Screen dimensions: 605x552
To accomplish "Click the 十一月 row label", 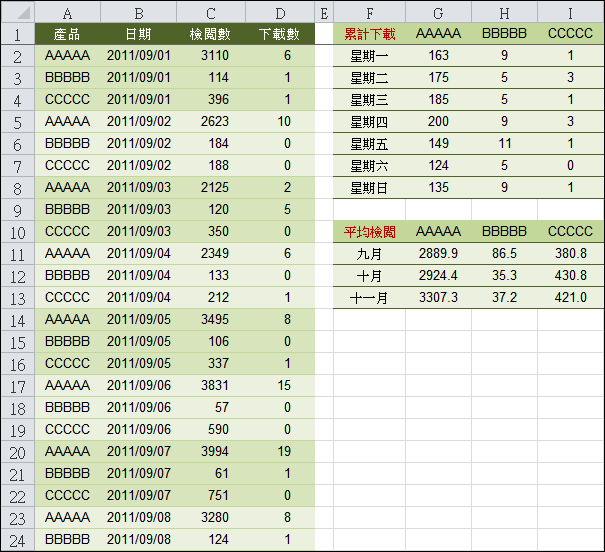I will pyautogui.click(x=370, y=297).
